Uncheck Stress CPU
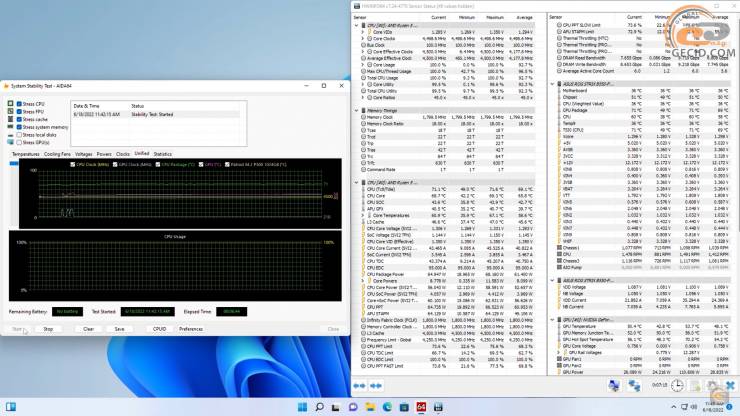The image size is (740, 416). click(x=19, y=104)
